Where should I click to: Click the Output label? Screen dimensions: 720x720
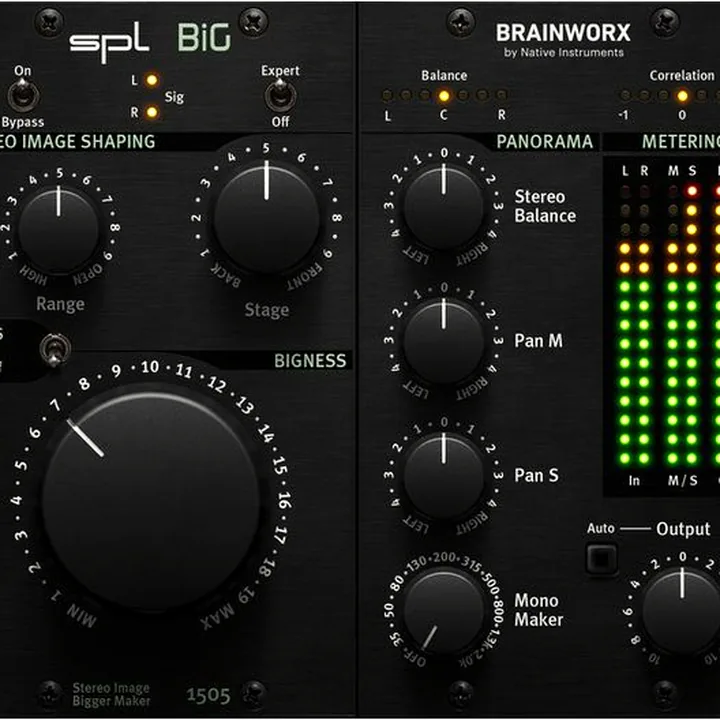pos(683,529)
